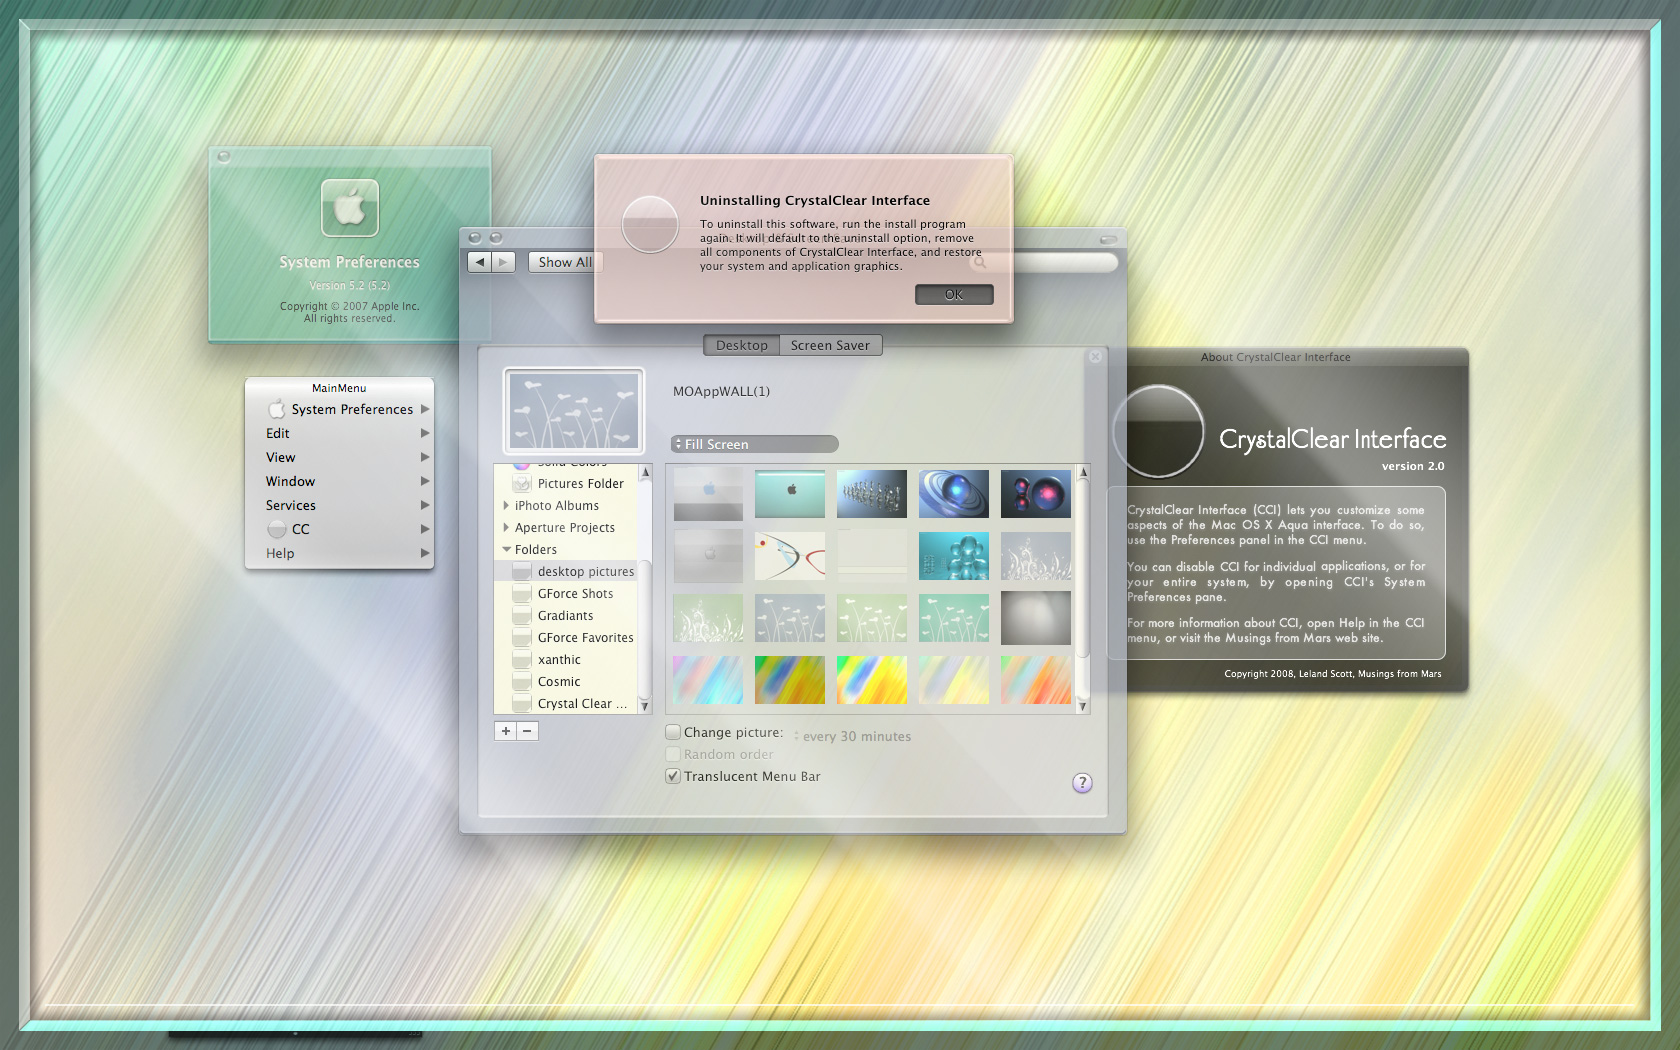This screenshot has width=1680, height=1050.
Task: Click the Apple icon in System Preferences about window
Action: coord(350,208)
